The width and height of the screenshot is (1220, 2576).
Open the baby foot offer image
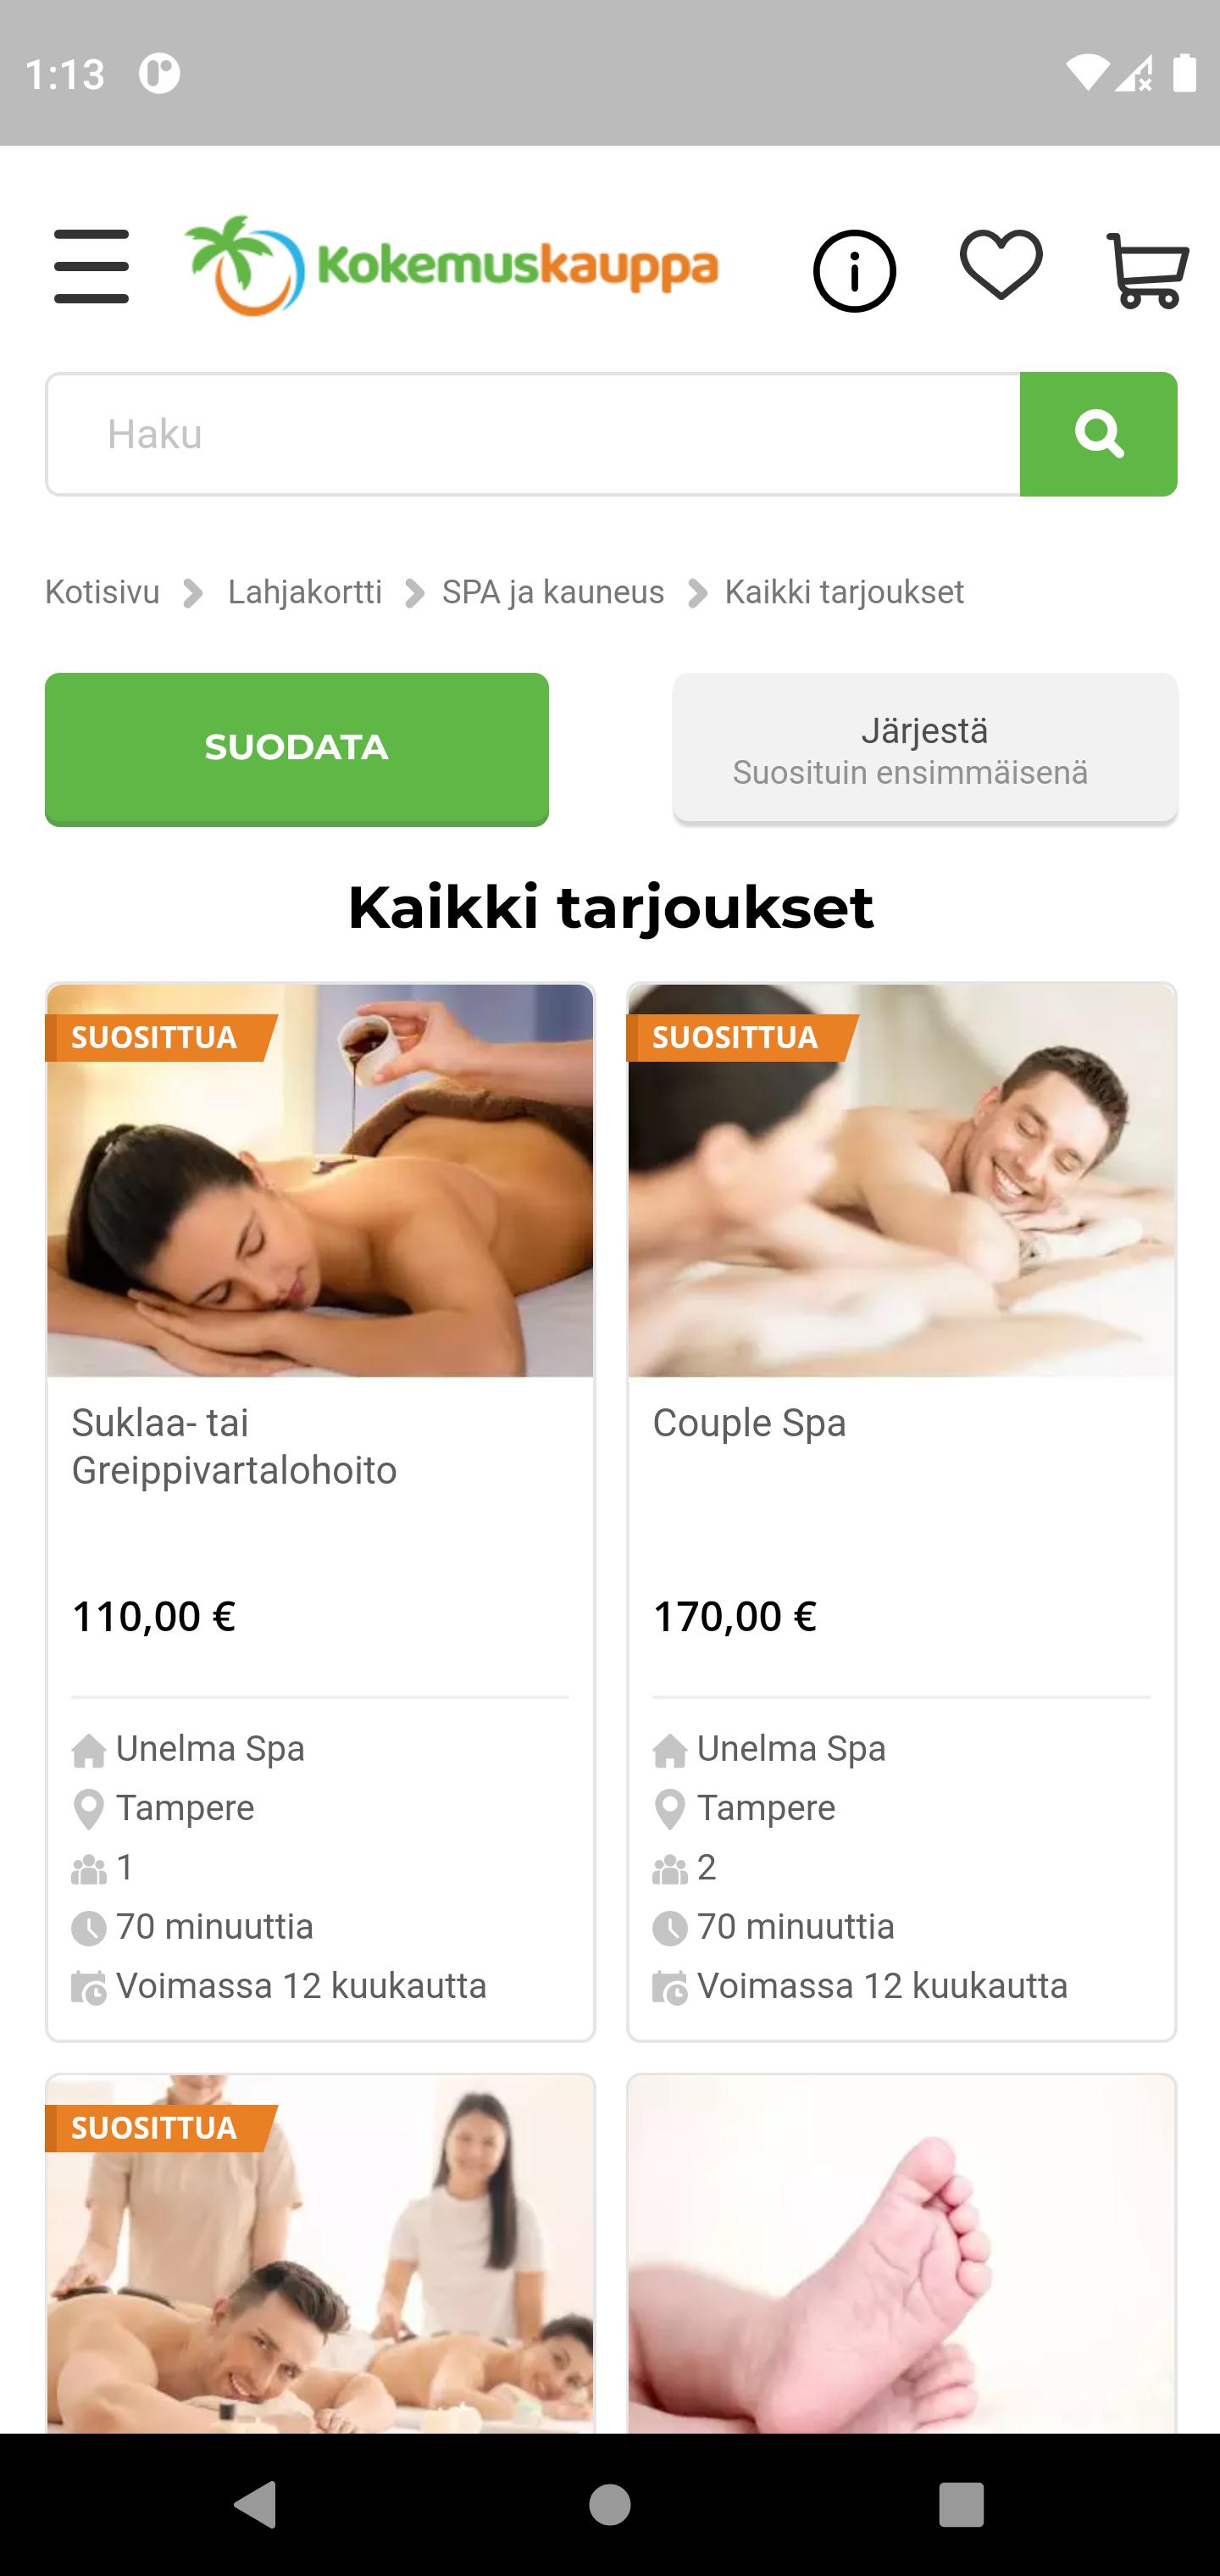click(x=901, y=2254)
